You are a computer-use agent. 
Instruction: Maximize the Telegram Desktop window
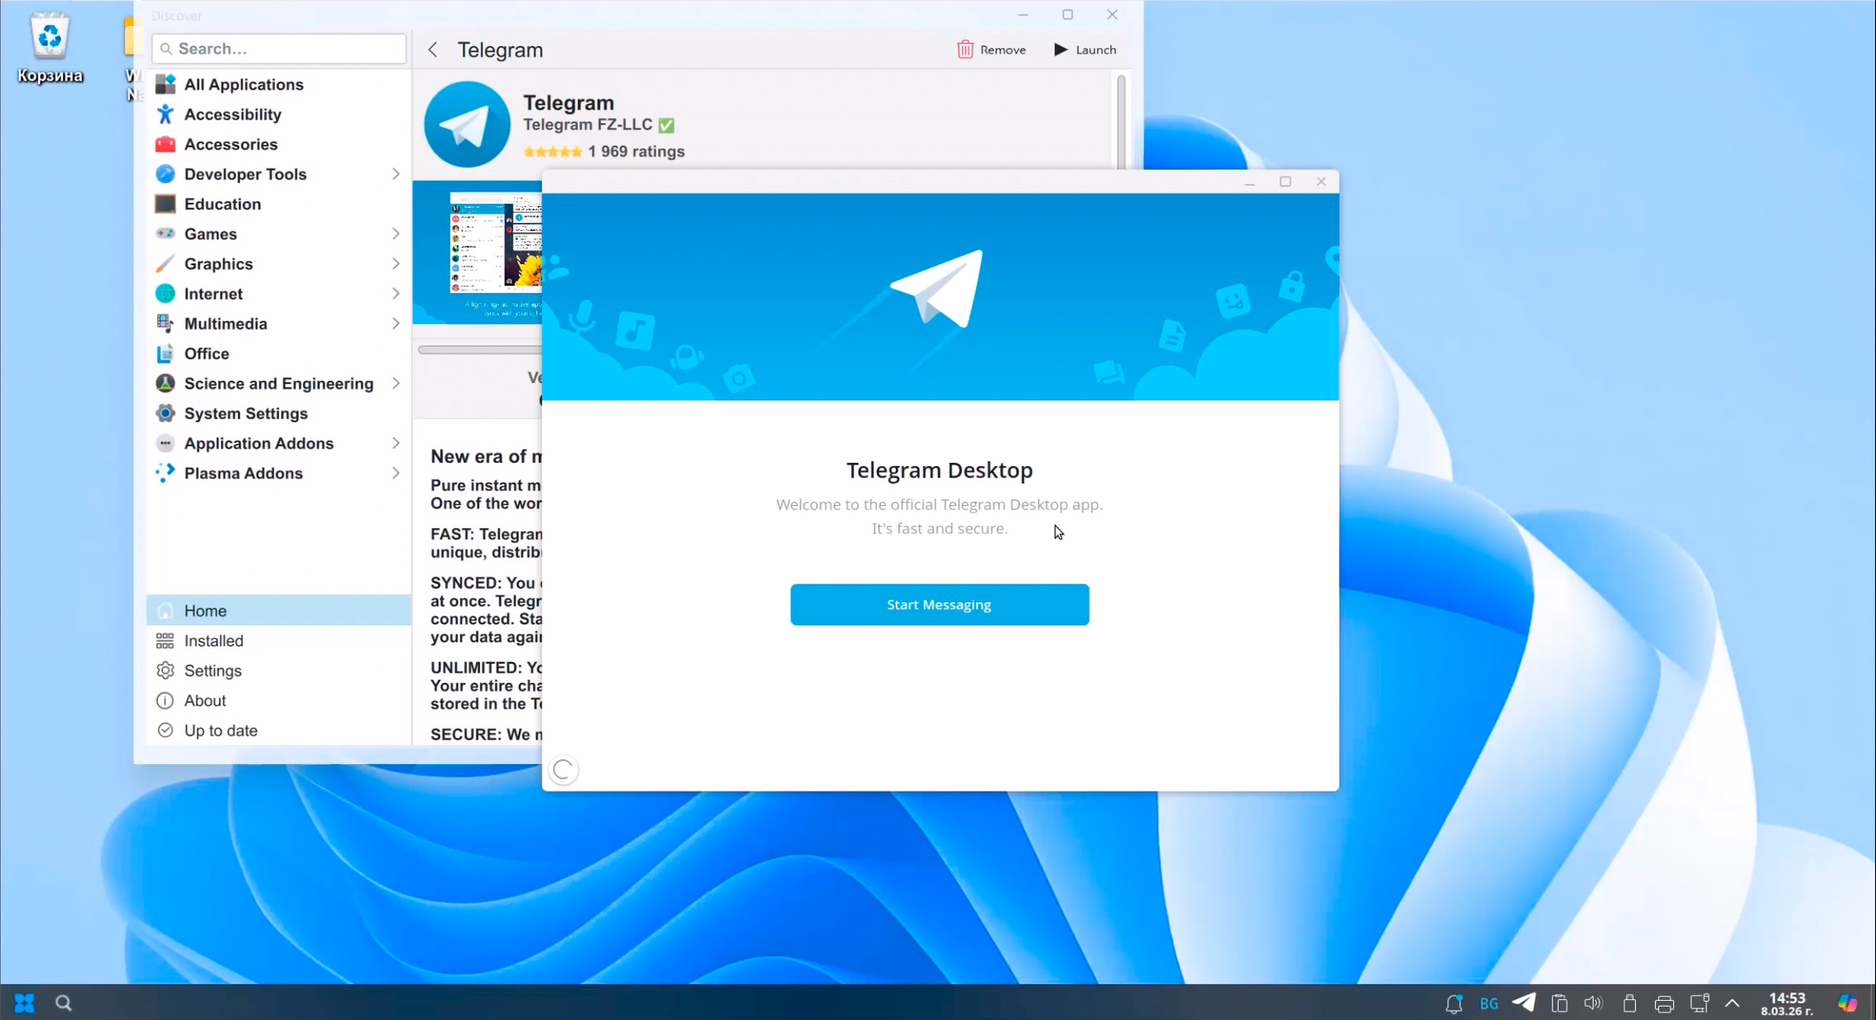coord(1285,182)
